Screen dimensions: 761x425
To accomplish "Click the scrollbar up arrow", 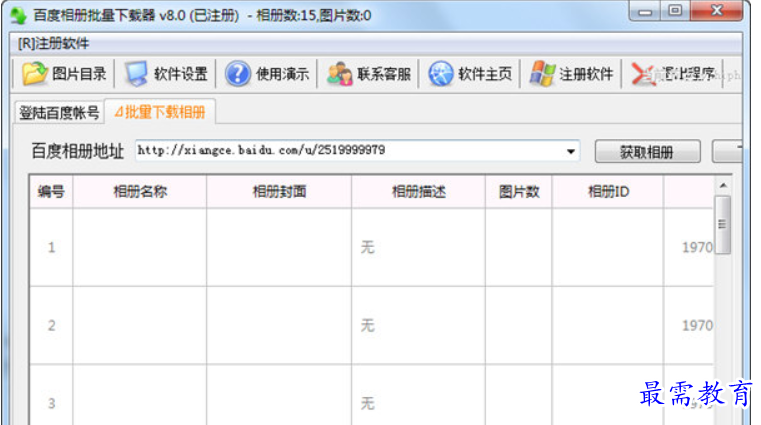I will (723, 185).
